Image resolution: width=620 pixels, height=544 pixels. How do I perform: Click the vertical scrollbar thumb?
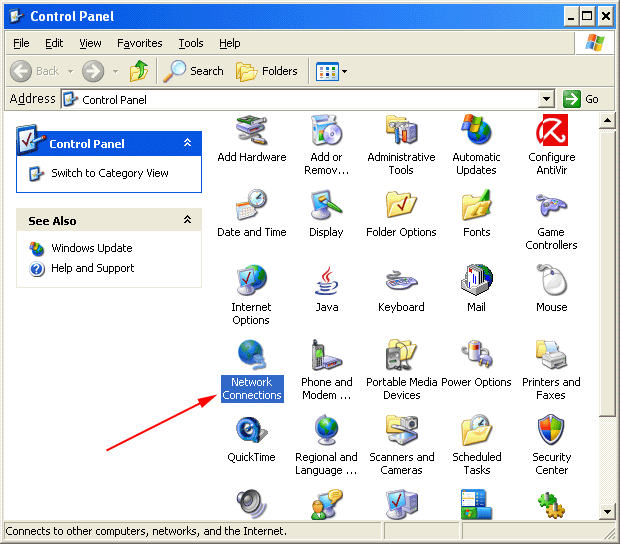[607, 273]
